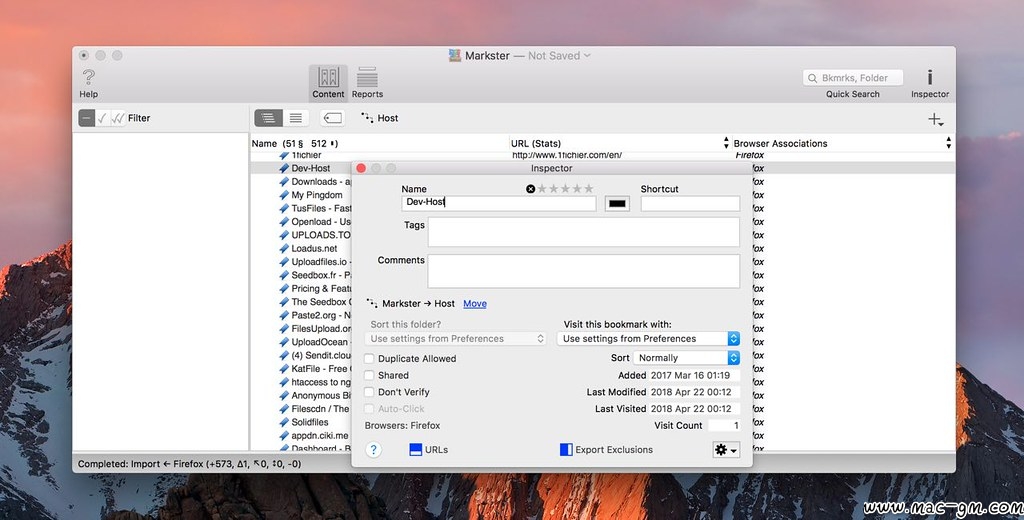
Task: Enable the Don't Verify checkbox
Action: 370,392
